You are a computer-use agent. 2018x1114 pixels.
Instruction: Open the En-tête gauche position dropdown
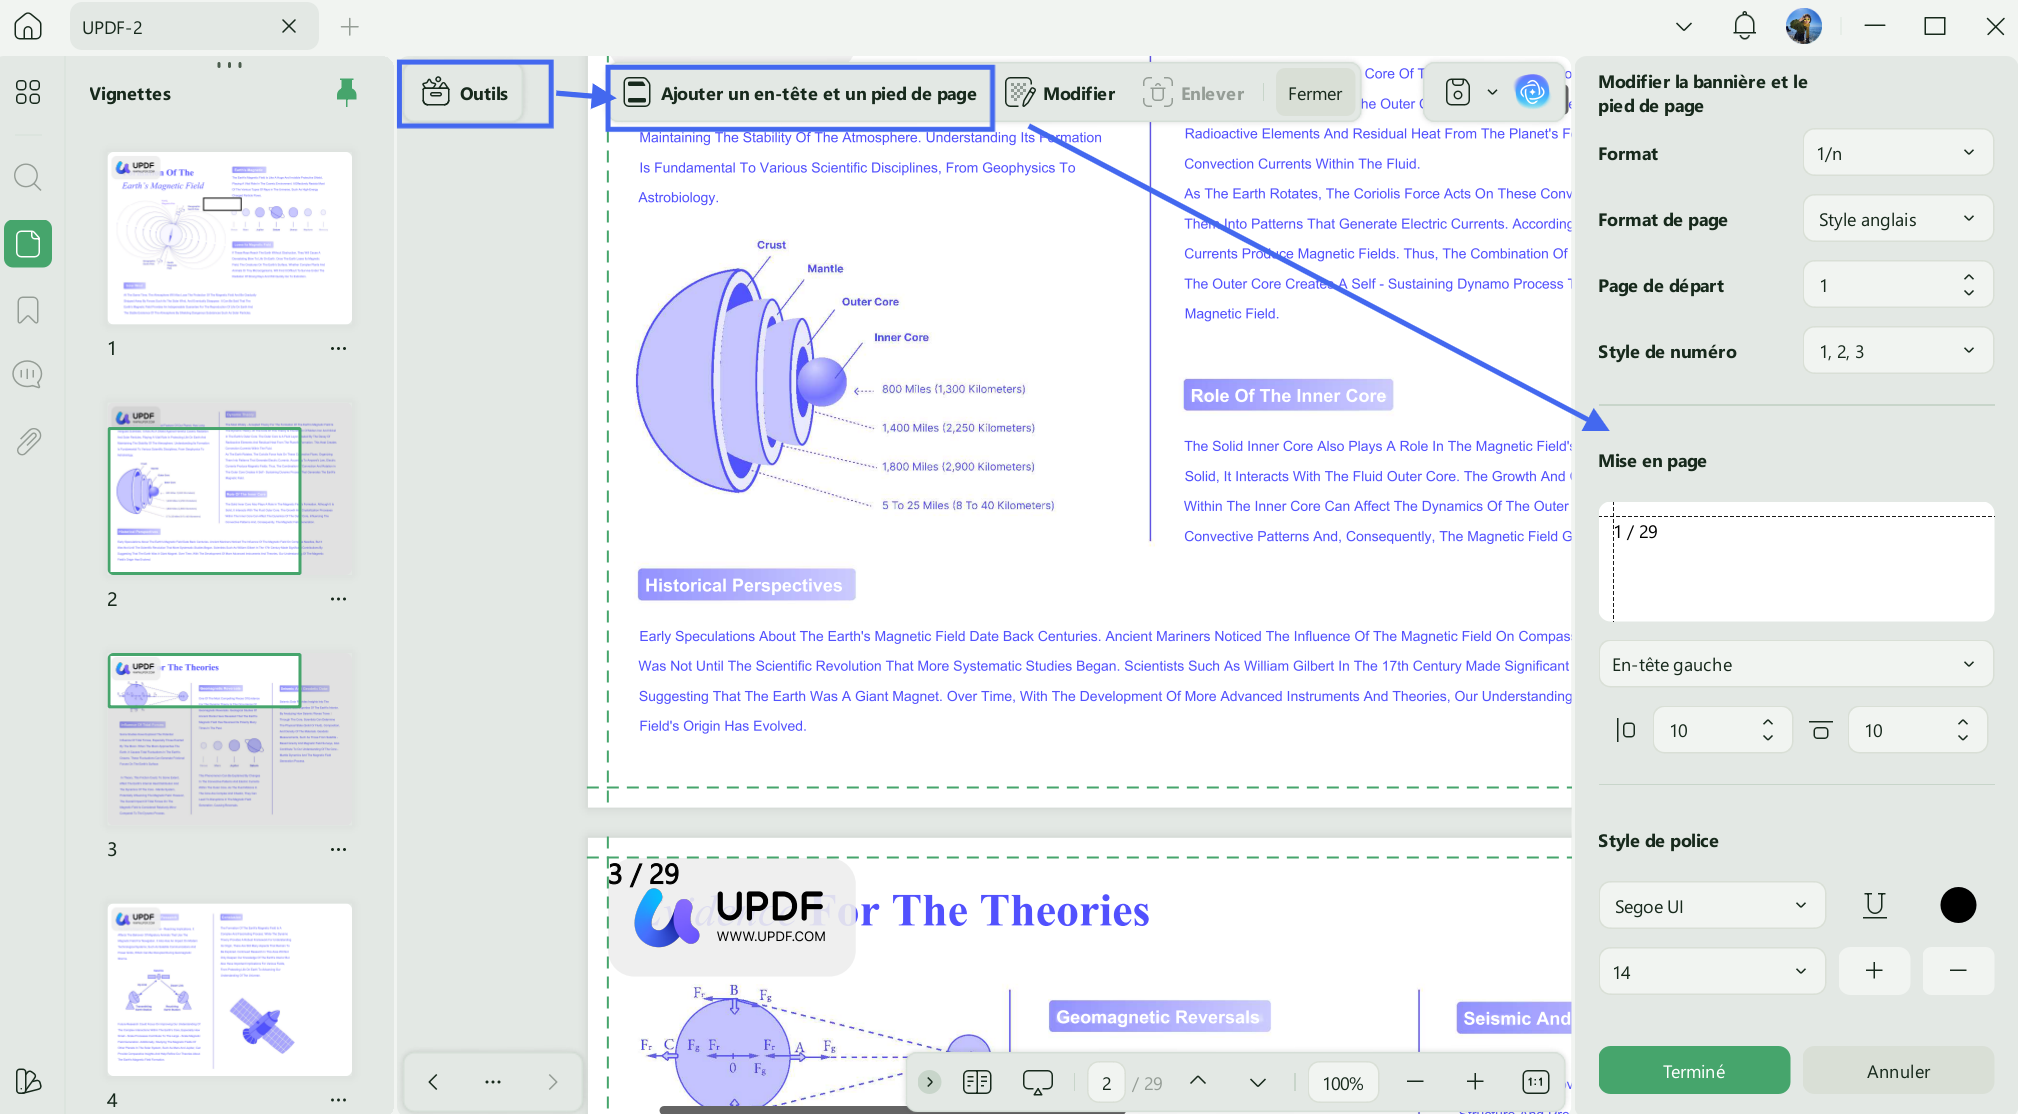click(x=1796, y=664)
